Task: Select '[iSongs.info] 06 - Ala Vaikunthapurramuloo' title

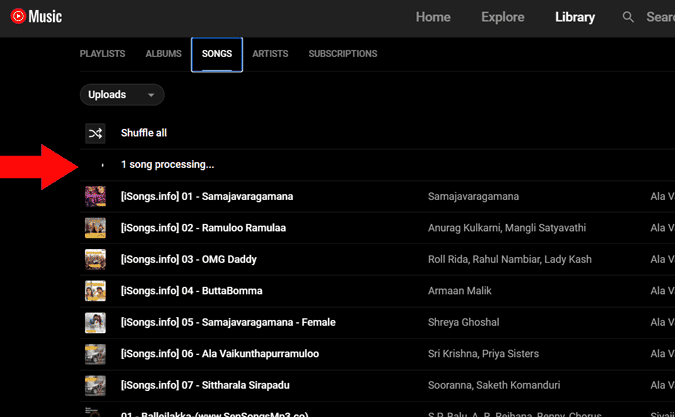Action: 220,354
